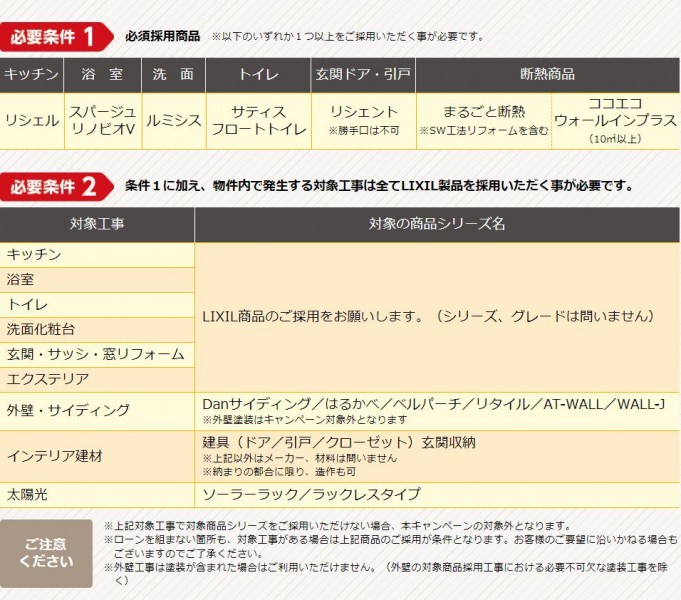Select the 外壁・サイディング row
This screenshot has width=681, height=600.
click(97, 411)
